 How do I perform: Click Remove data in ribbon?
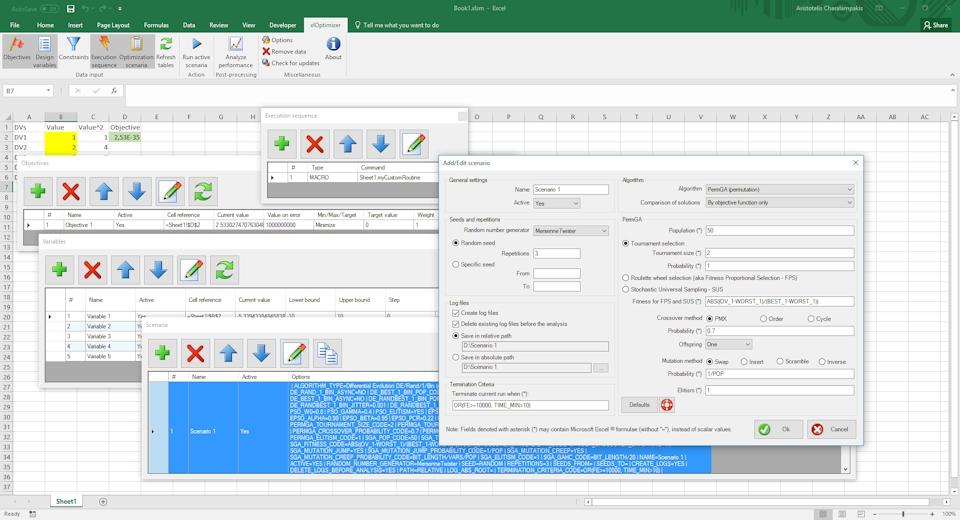coord(284,51)
